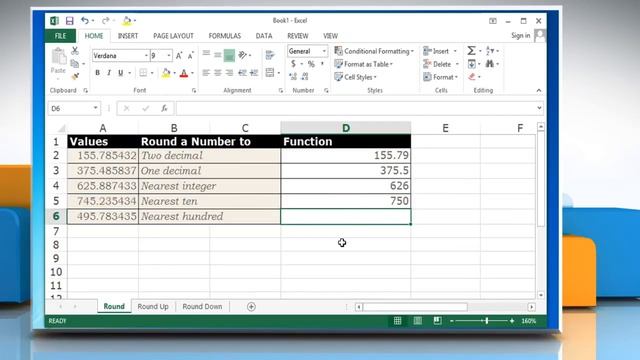Viewport: 640px width, 360px height.
Task: Click the Clear eraser icon
Action: (472, 77)
